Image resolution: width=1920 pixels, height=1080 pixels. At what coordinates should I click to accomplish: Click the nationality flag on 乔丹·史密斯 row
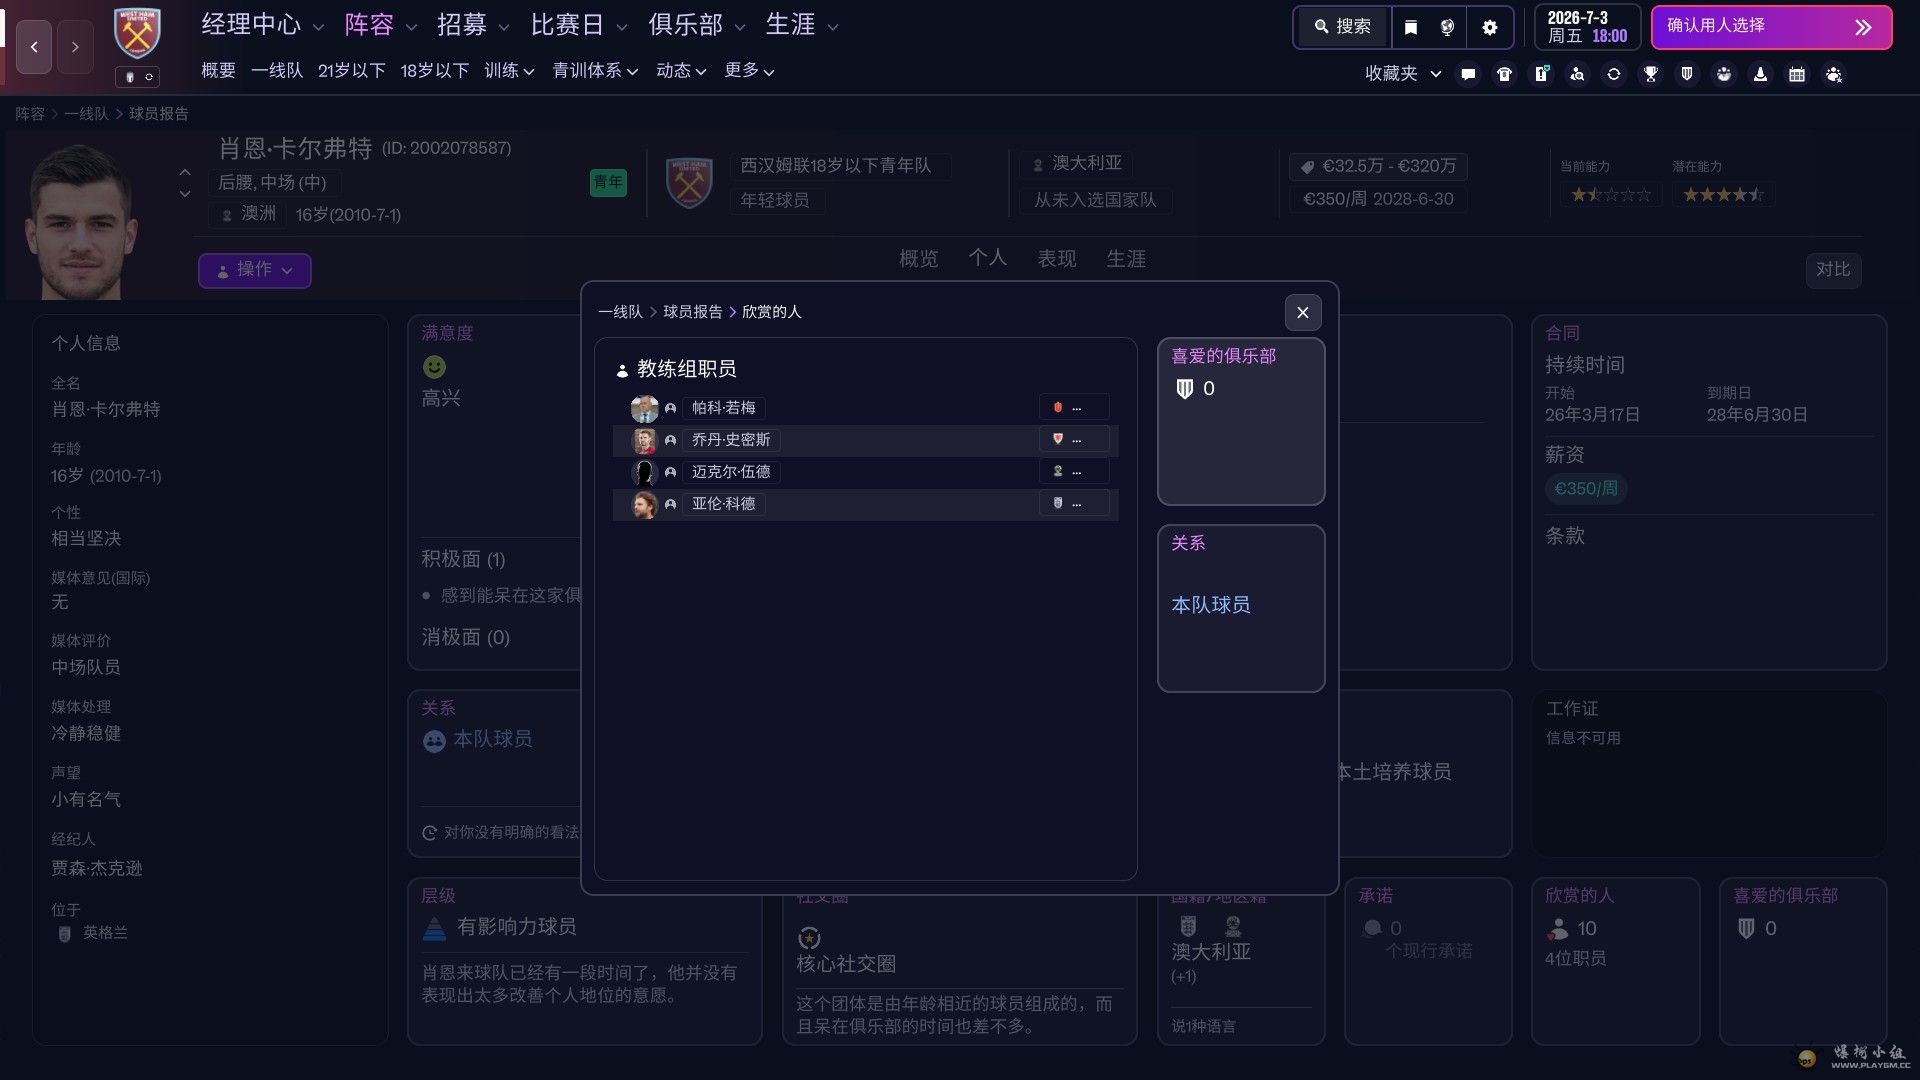(1057, 439)
